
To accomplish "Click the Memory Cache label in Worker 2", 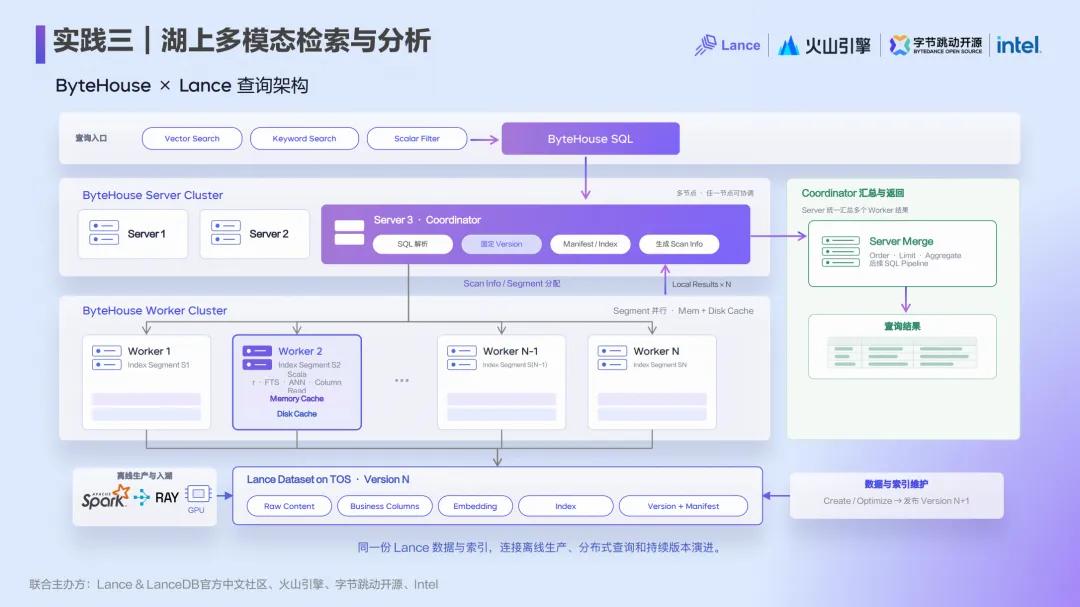I will 297,399.
